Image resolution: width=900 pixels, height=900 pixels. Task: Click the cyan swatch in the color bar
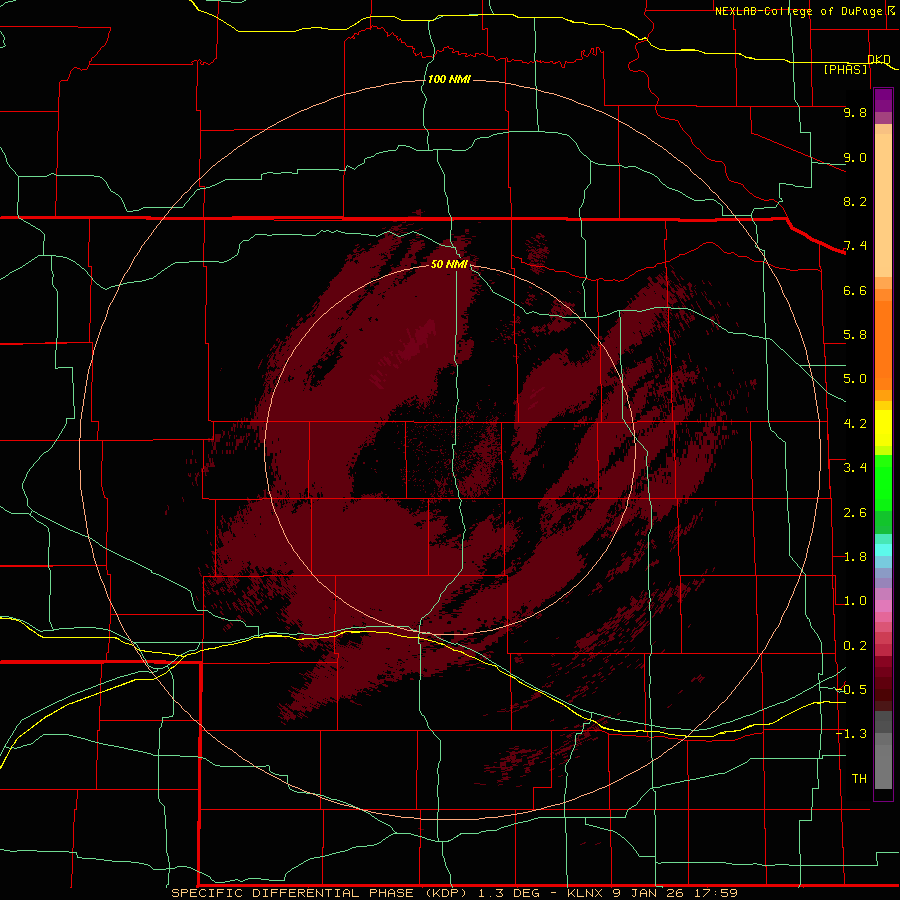883,550
